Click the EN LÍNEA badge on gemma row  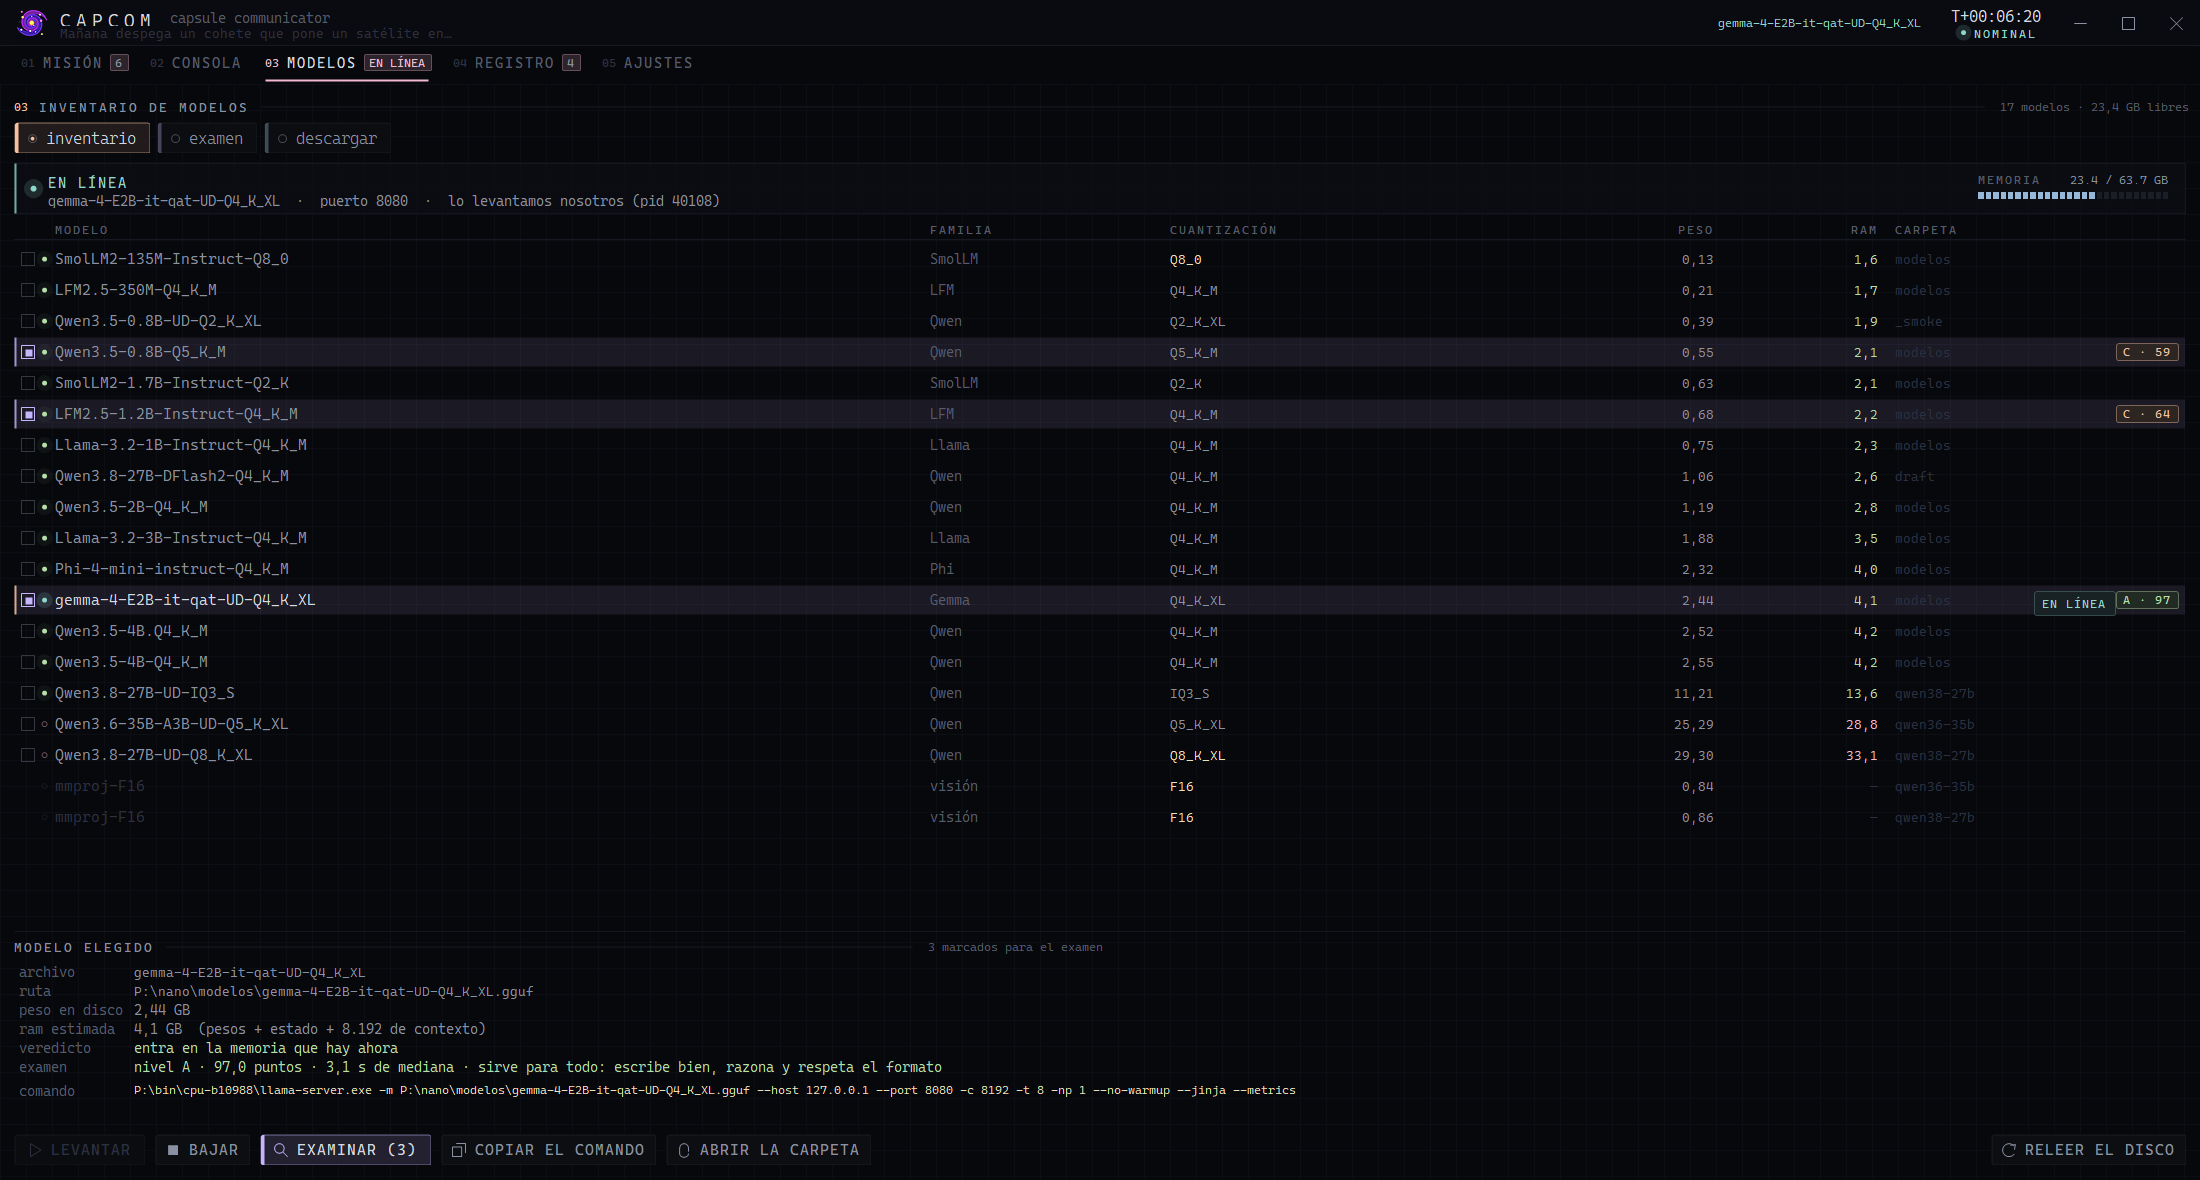pyautogui.click(x=2075, y=604)
